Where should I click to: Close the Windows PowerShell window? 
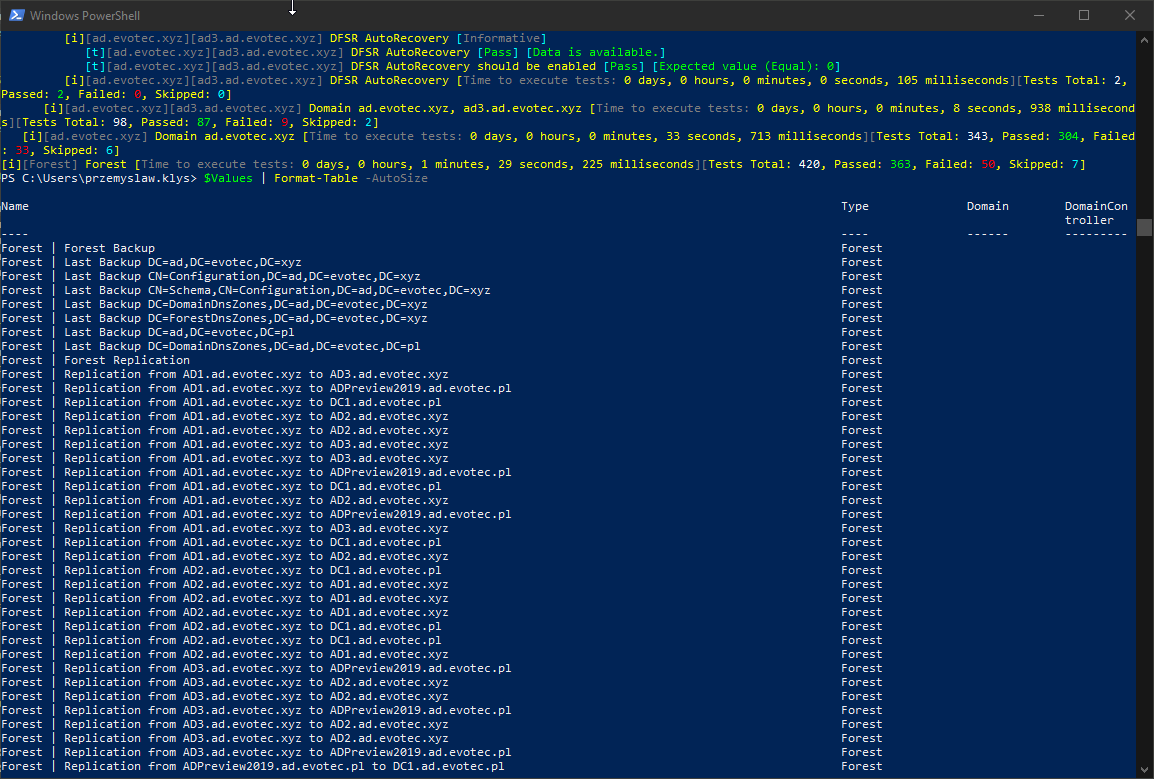click(x=1130, y=15)
